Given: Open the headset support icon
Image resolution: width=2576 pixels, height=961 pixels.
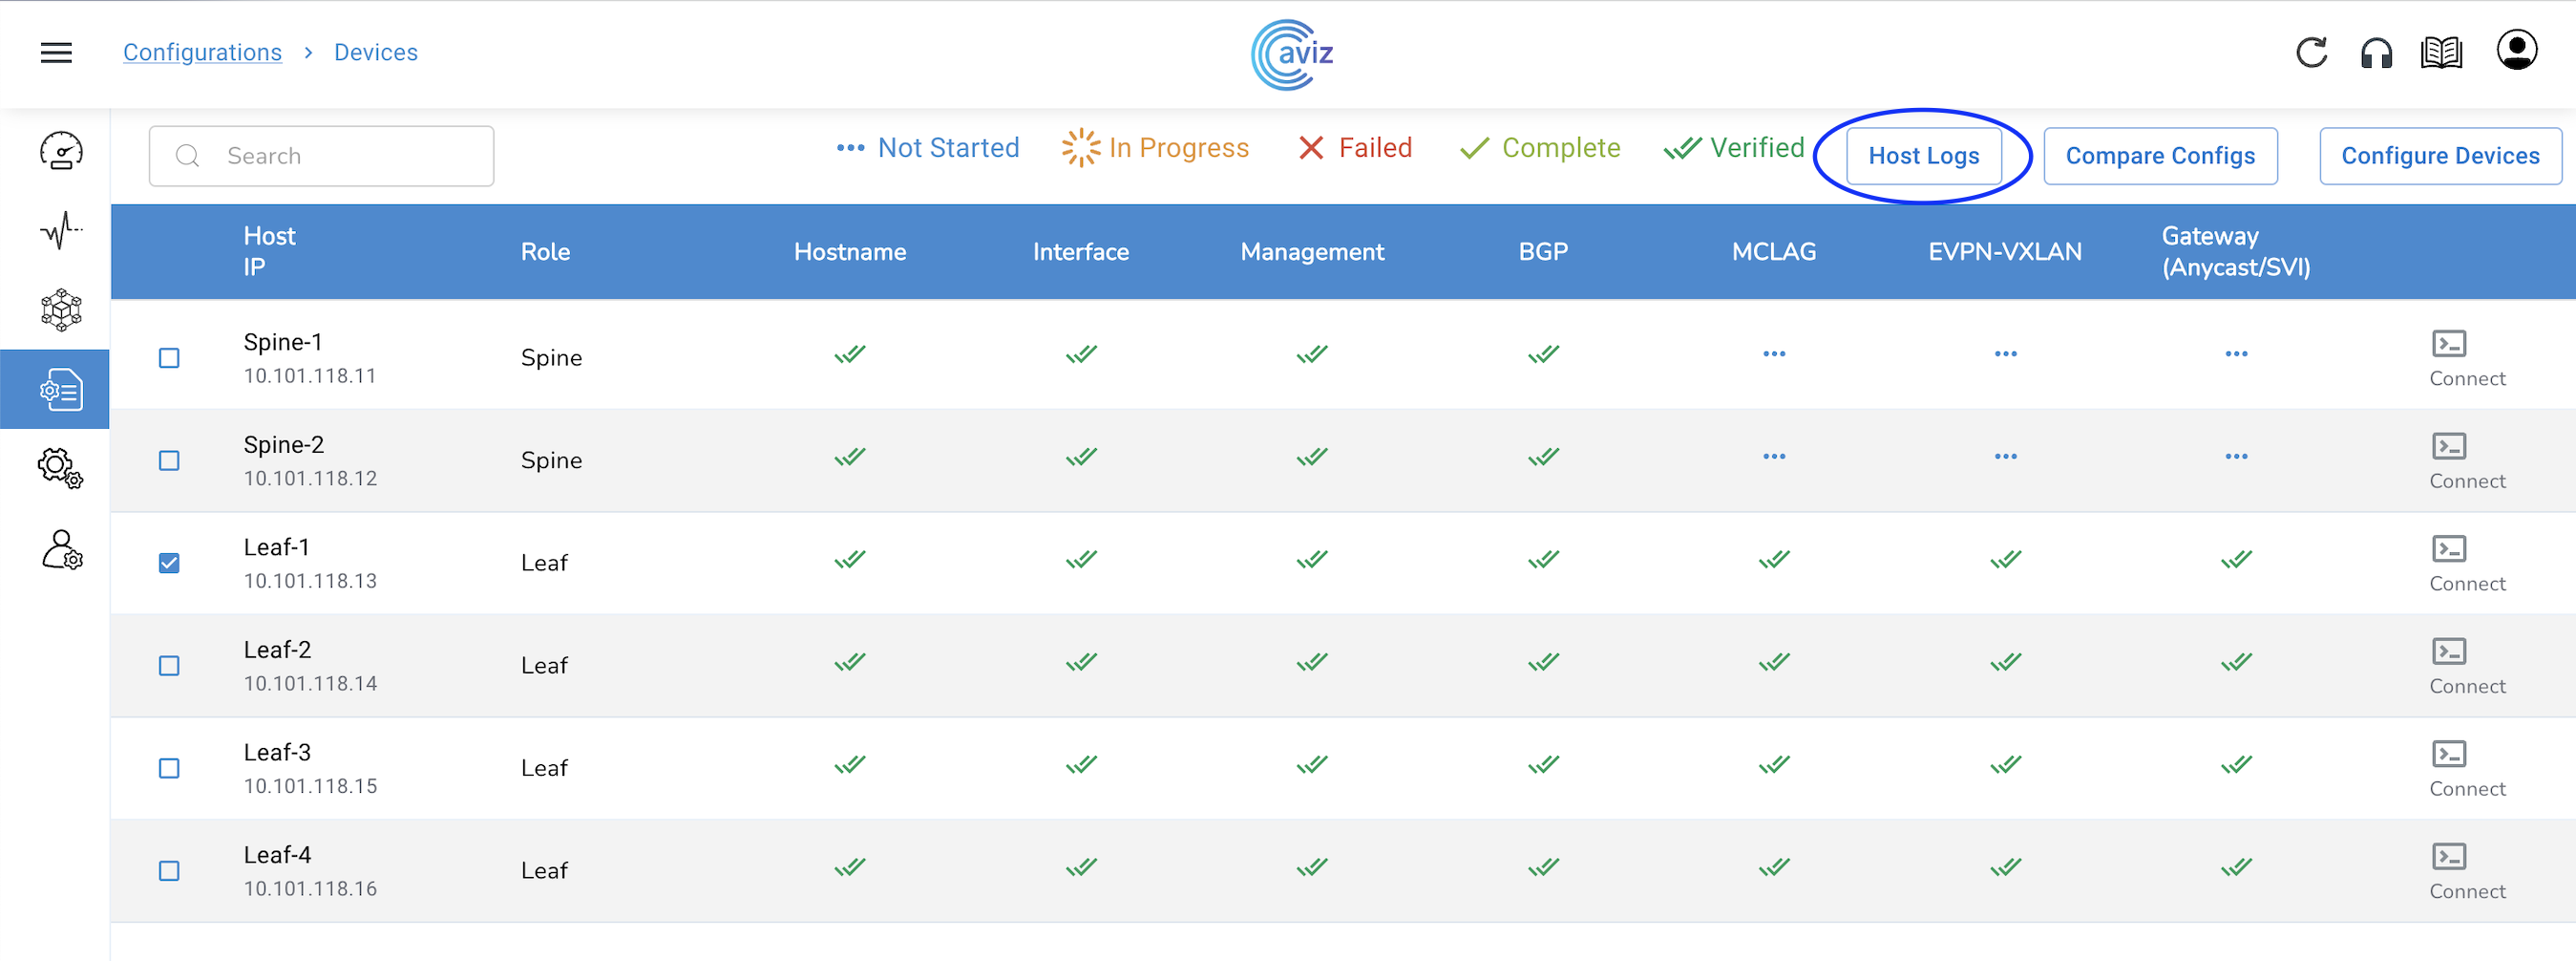Looking at the screenshot, I should pyautogui.click(x=2376, y=53).
